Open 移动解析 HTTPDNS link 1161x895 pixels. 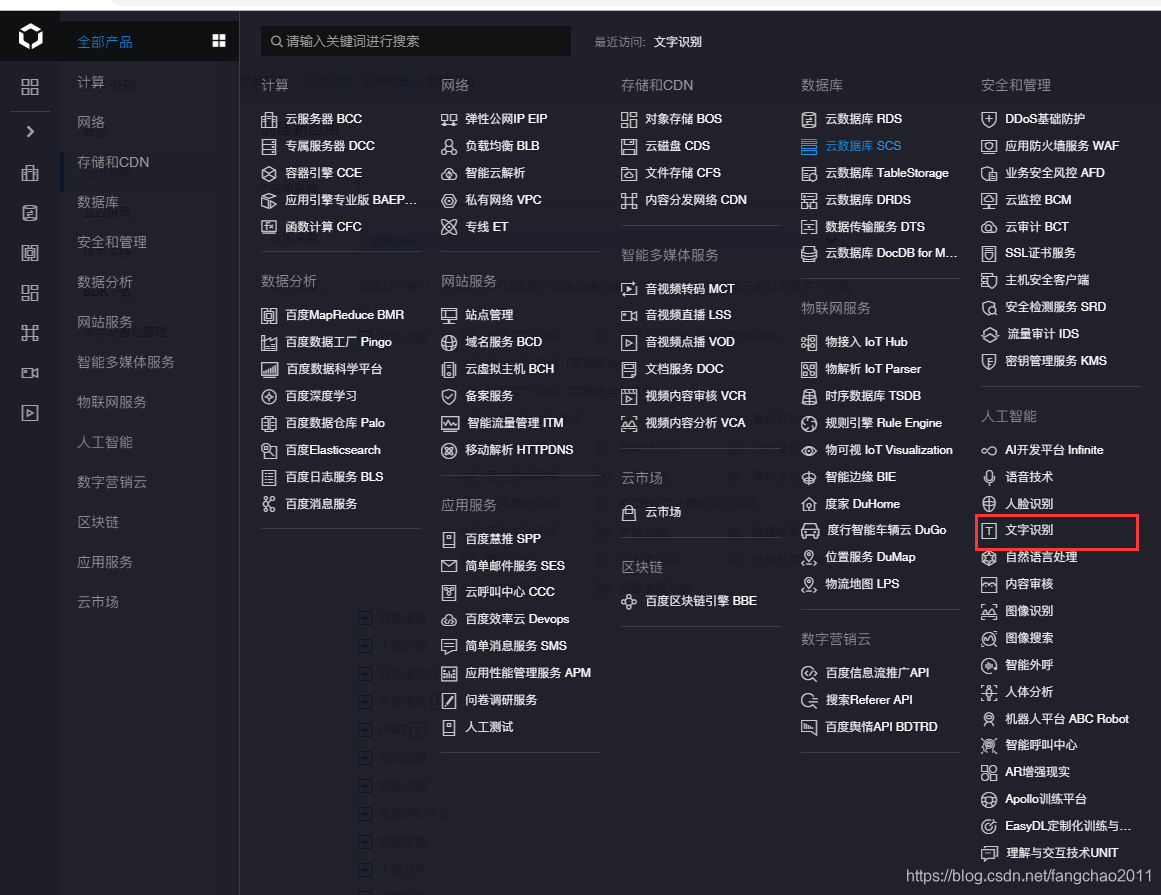519,450
